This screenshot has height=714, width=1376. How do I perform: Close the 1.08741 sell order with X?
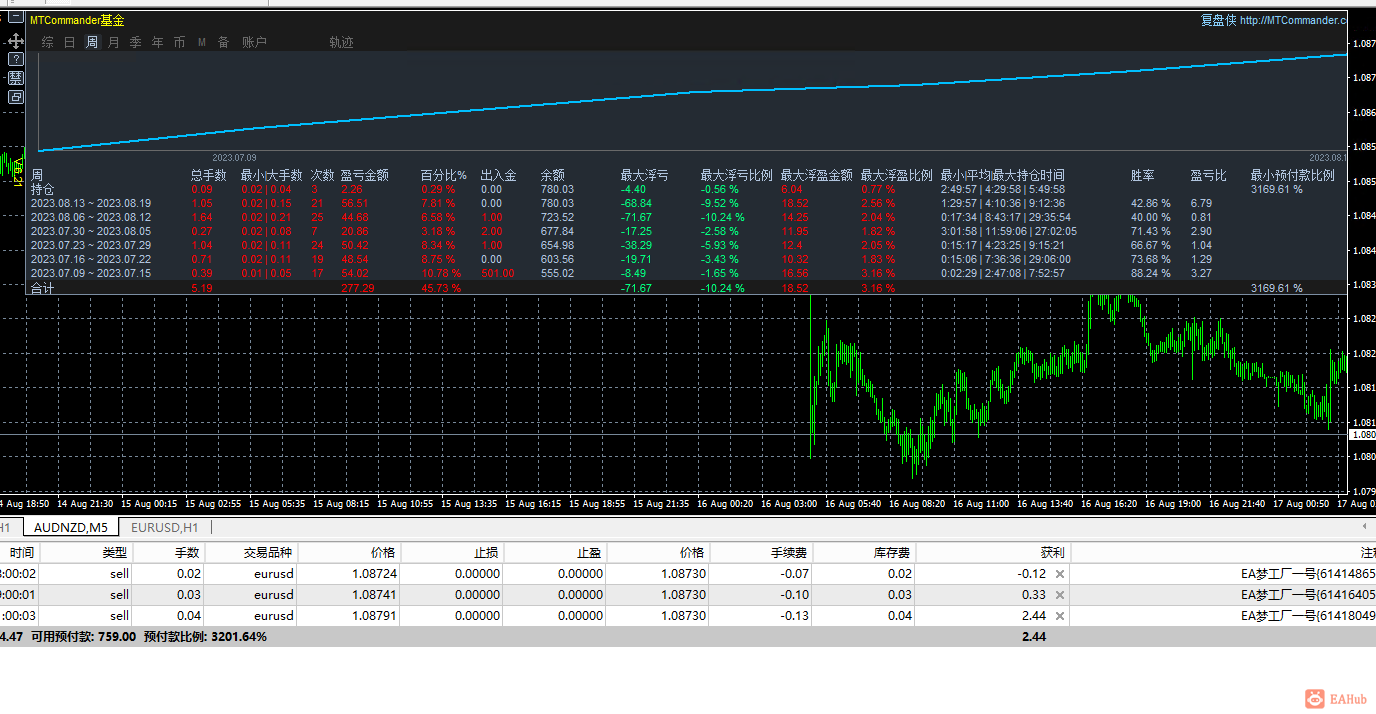tap(1060, 595)
